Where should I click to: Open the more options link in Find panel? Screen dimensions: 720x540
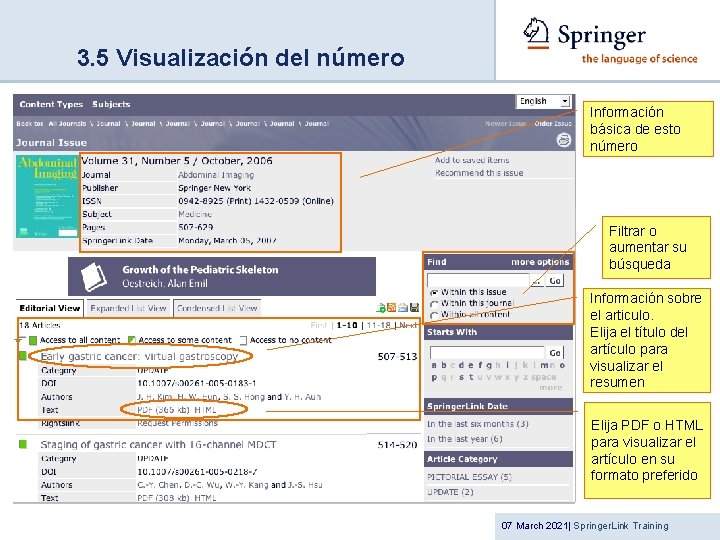540,262
